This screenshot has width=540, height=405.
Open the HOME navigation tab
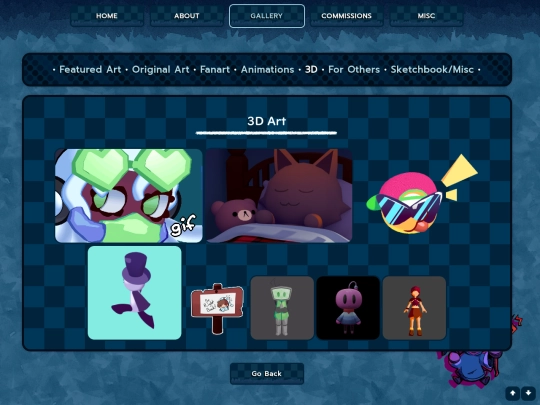107,16
